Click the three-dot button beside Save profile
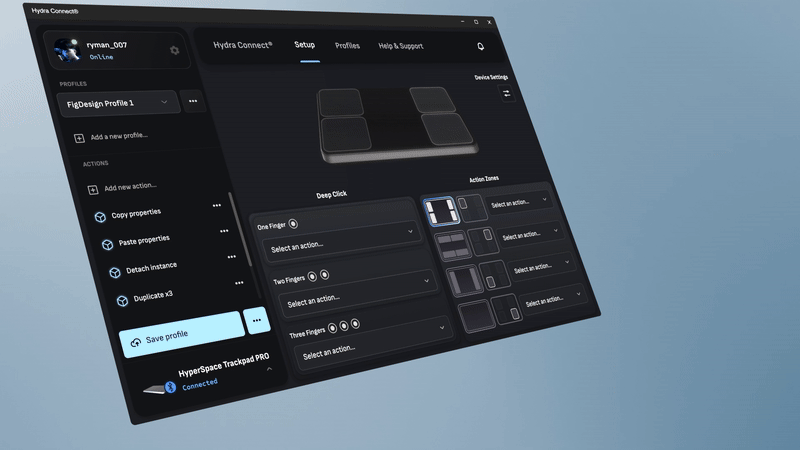Image resolution: width=800 pixels, height=450 pixels. point(257,321)
